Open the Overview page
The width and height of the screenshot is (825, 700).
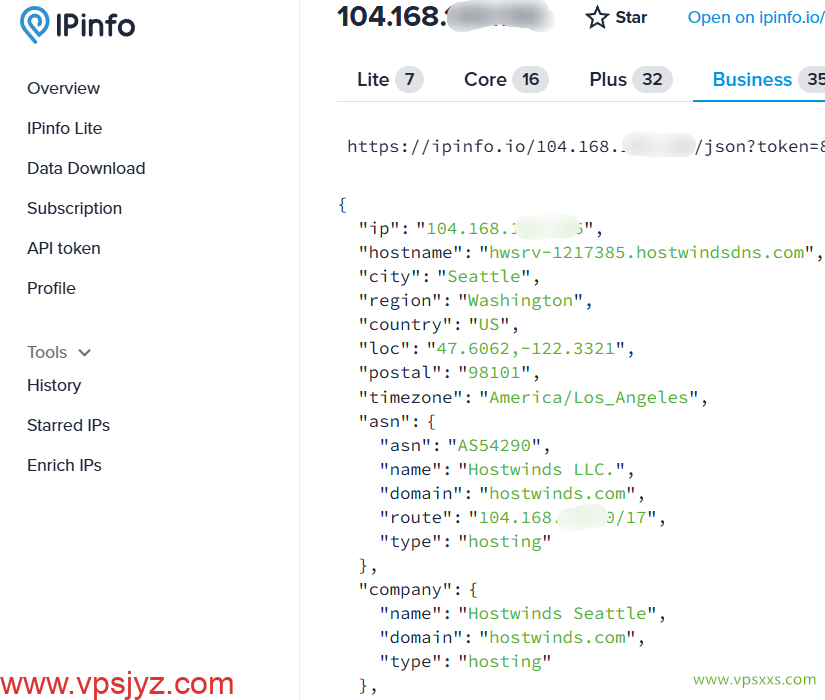click(63, 88)
